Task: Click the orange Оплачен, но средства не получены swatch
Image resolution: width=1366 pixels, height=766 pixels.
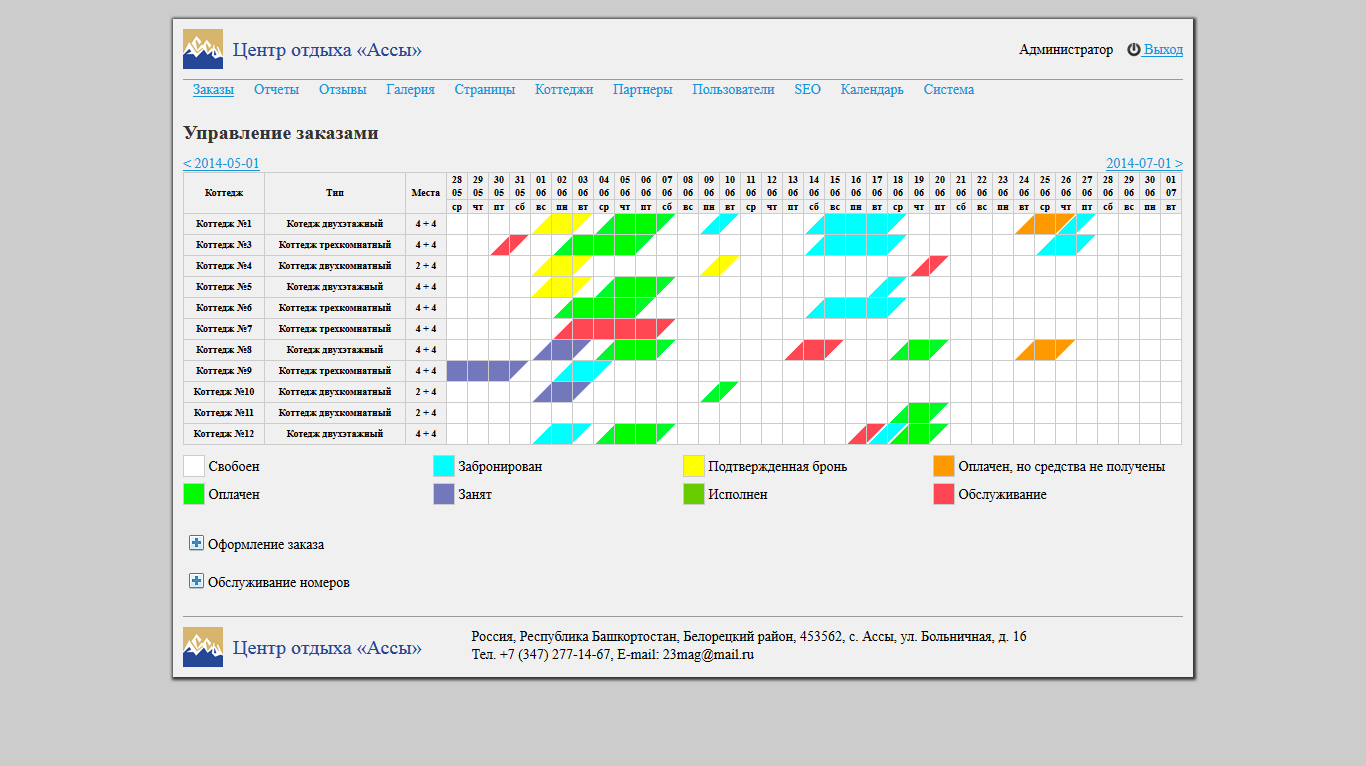Action: tap(944, 466)
